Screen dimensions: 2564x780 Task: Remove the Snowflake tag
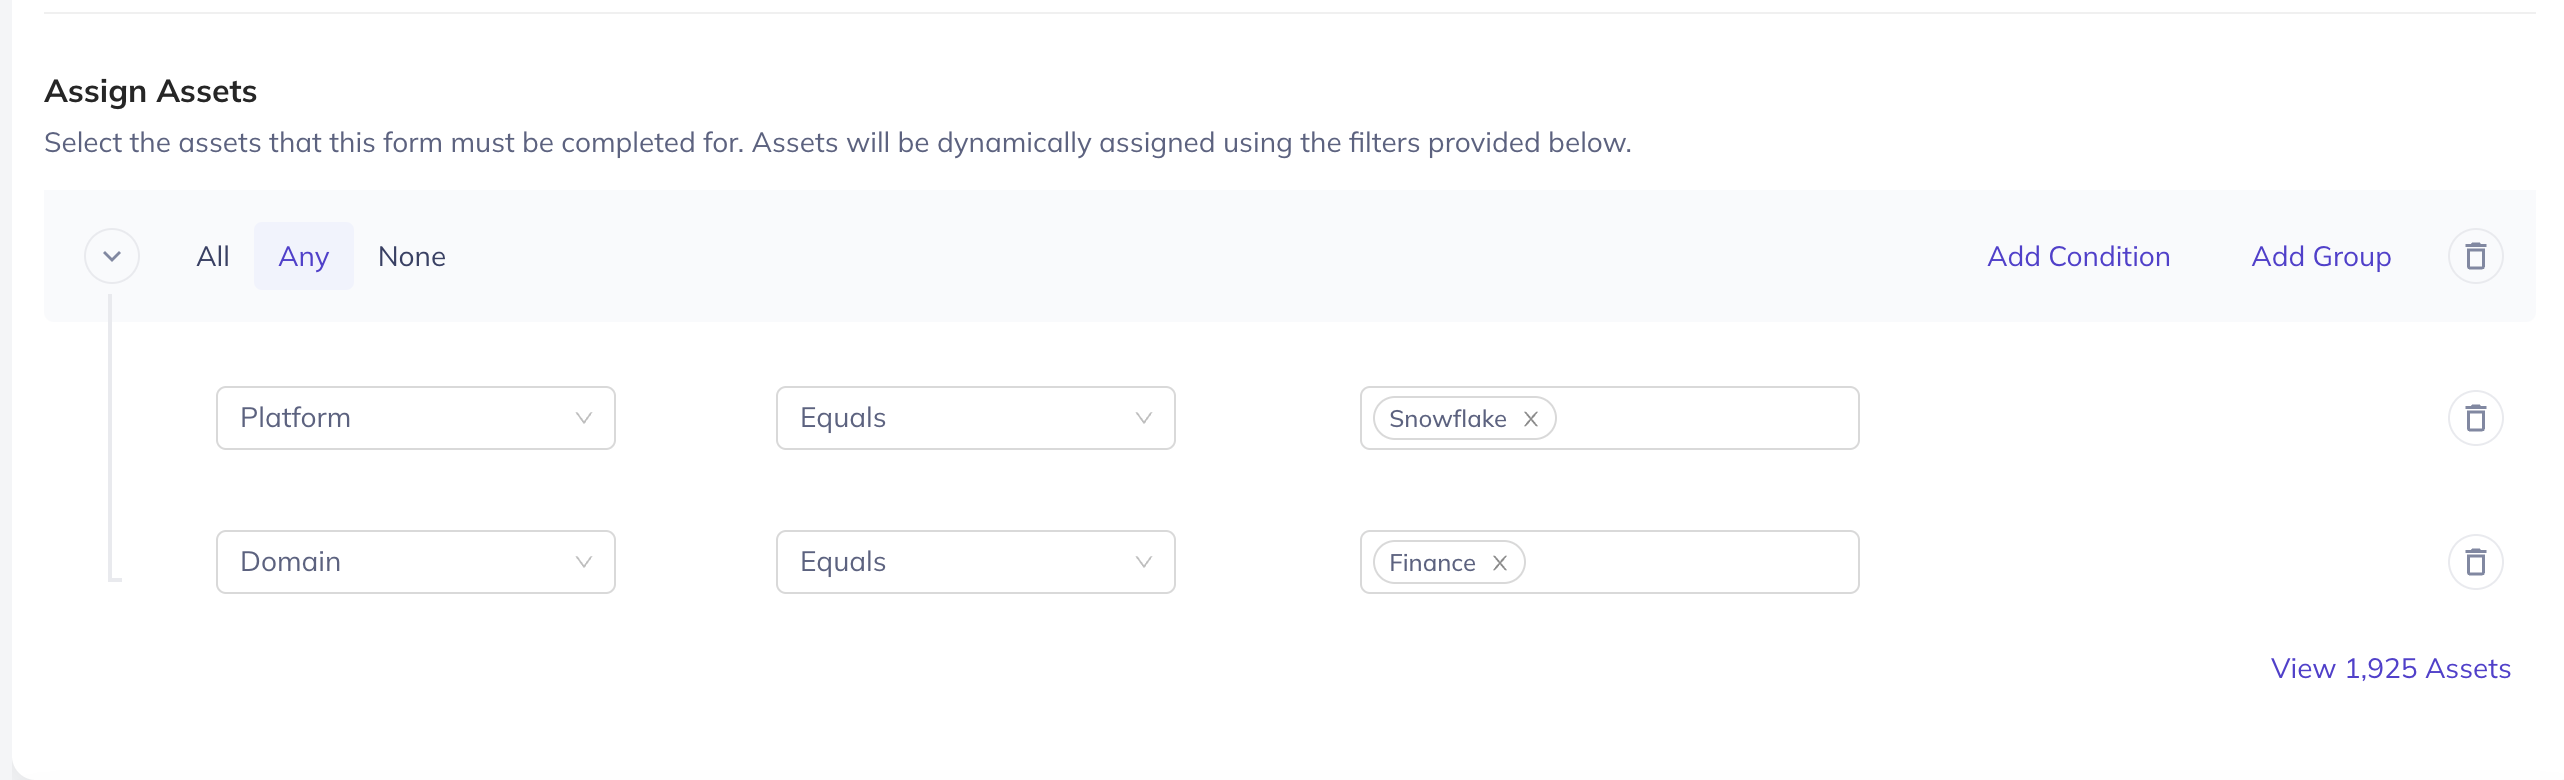click(x=1530, y=419)
